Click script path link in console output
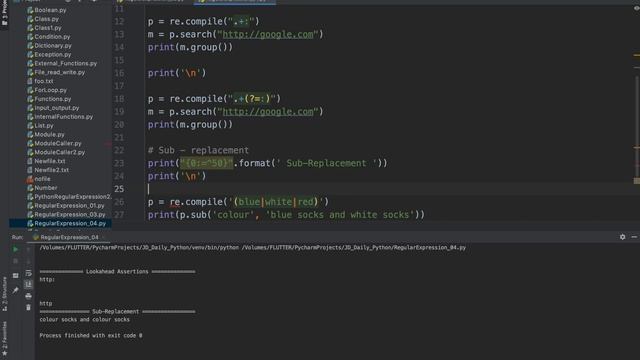Viewport: 640px width, 360px height. 353,247
